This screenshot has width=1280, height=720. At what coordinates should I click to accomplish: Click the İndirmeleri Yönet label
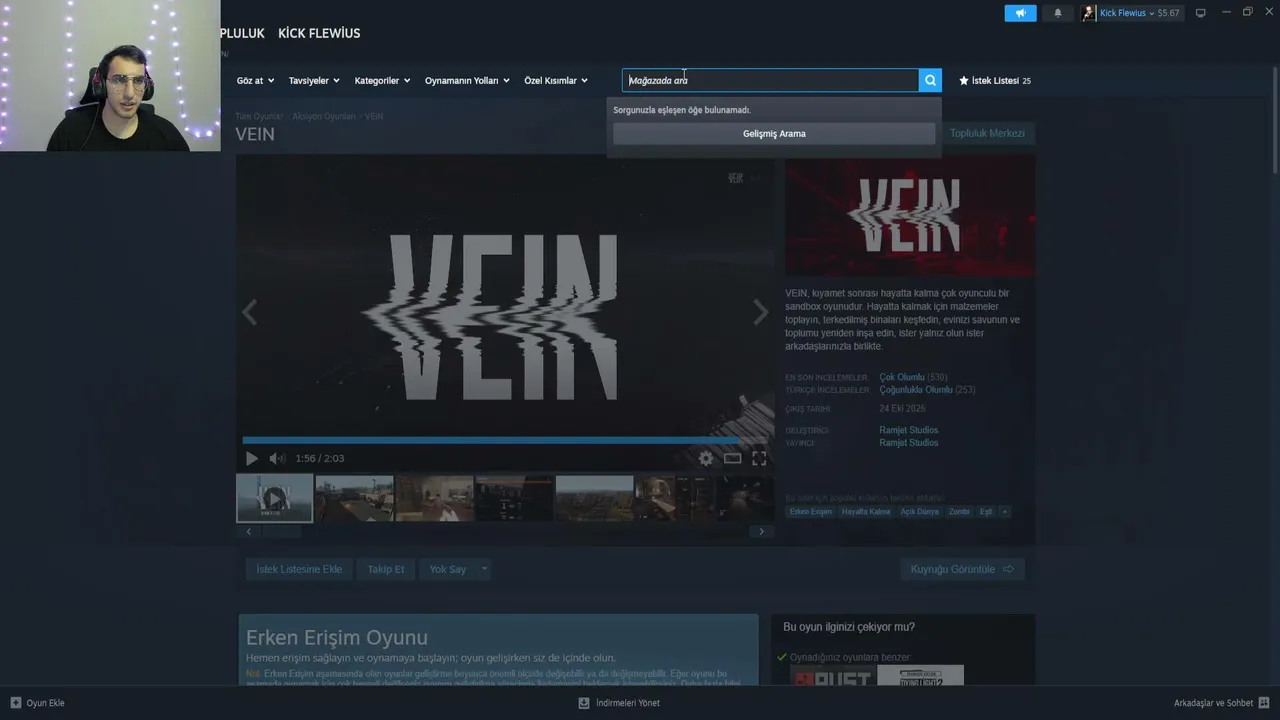tap(627, 703)
